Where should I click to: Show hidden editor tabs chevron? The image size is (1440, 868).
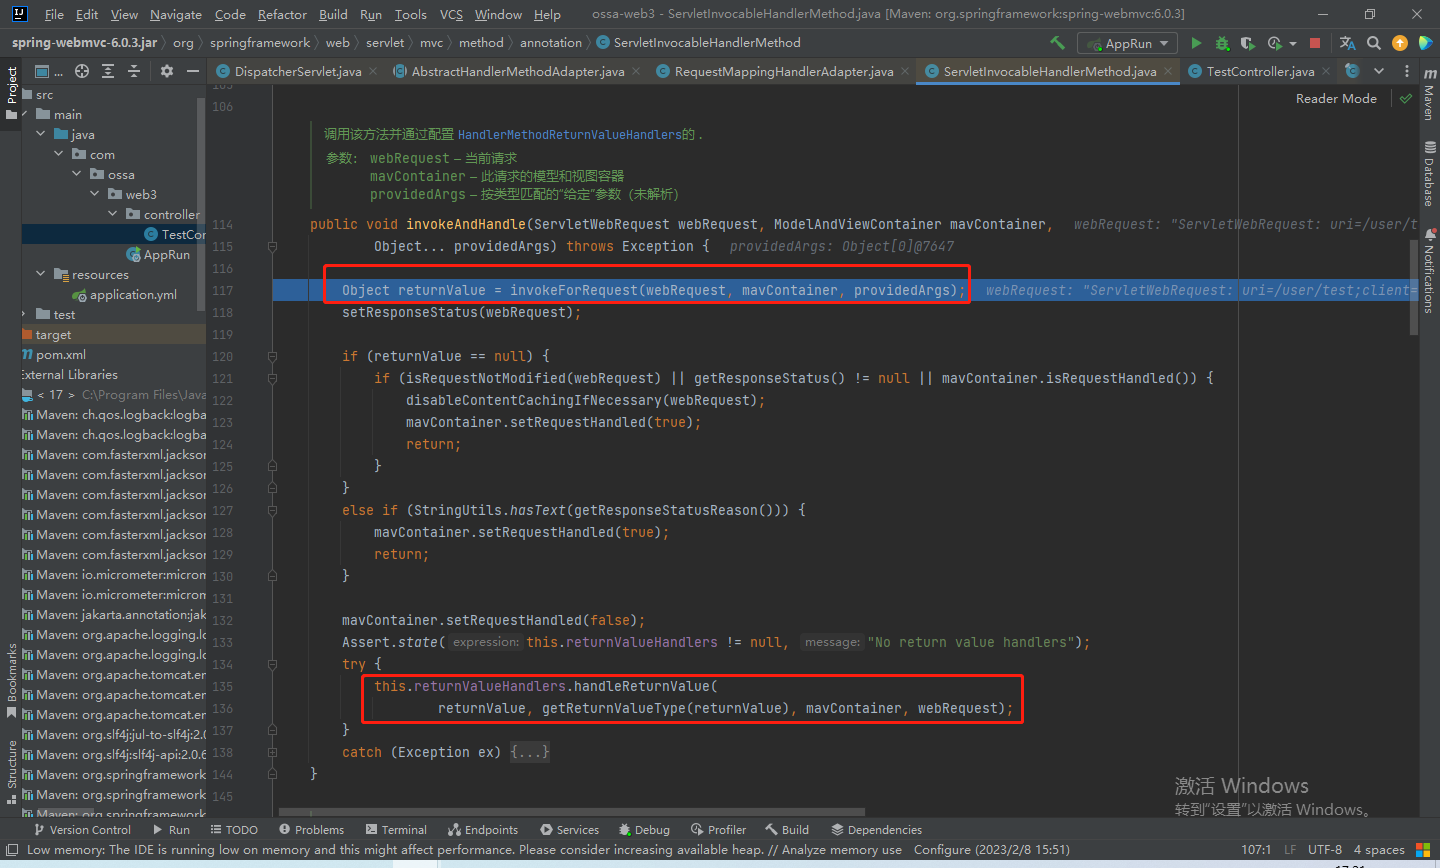point(1379,71)
